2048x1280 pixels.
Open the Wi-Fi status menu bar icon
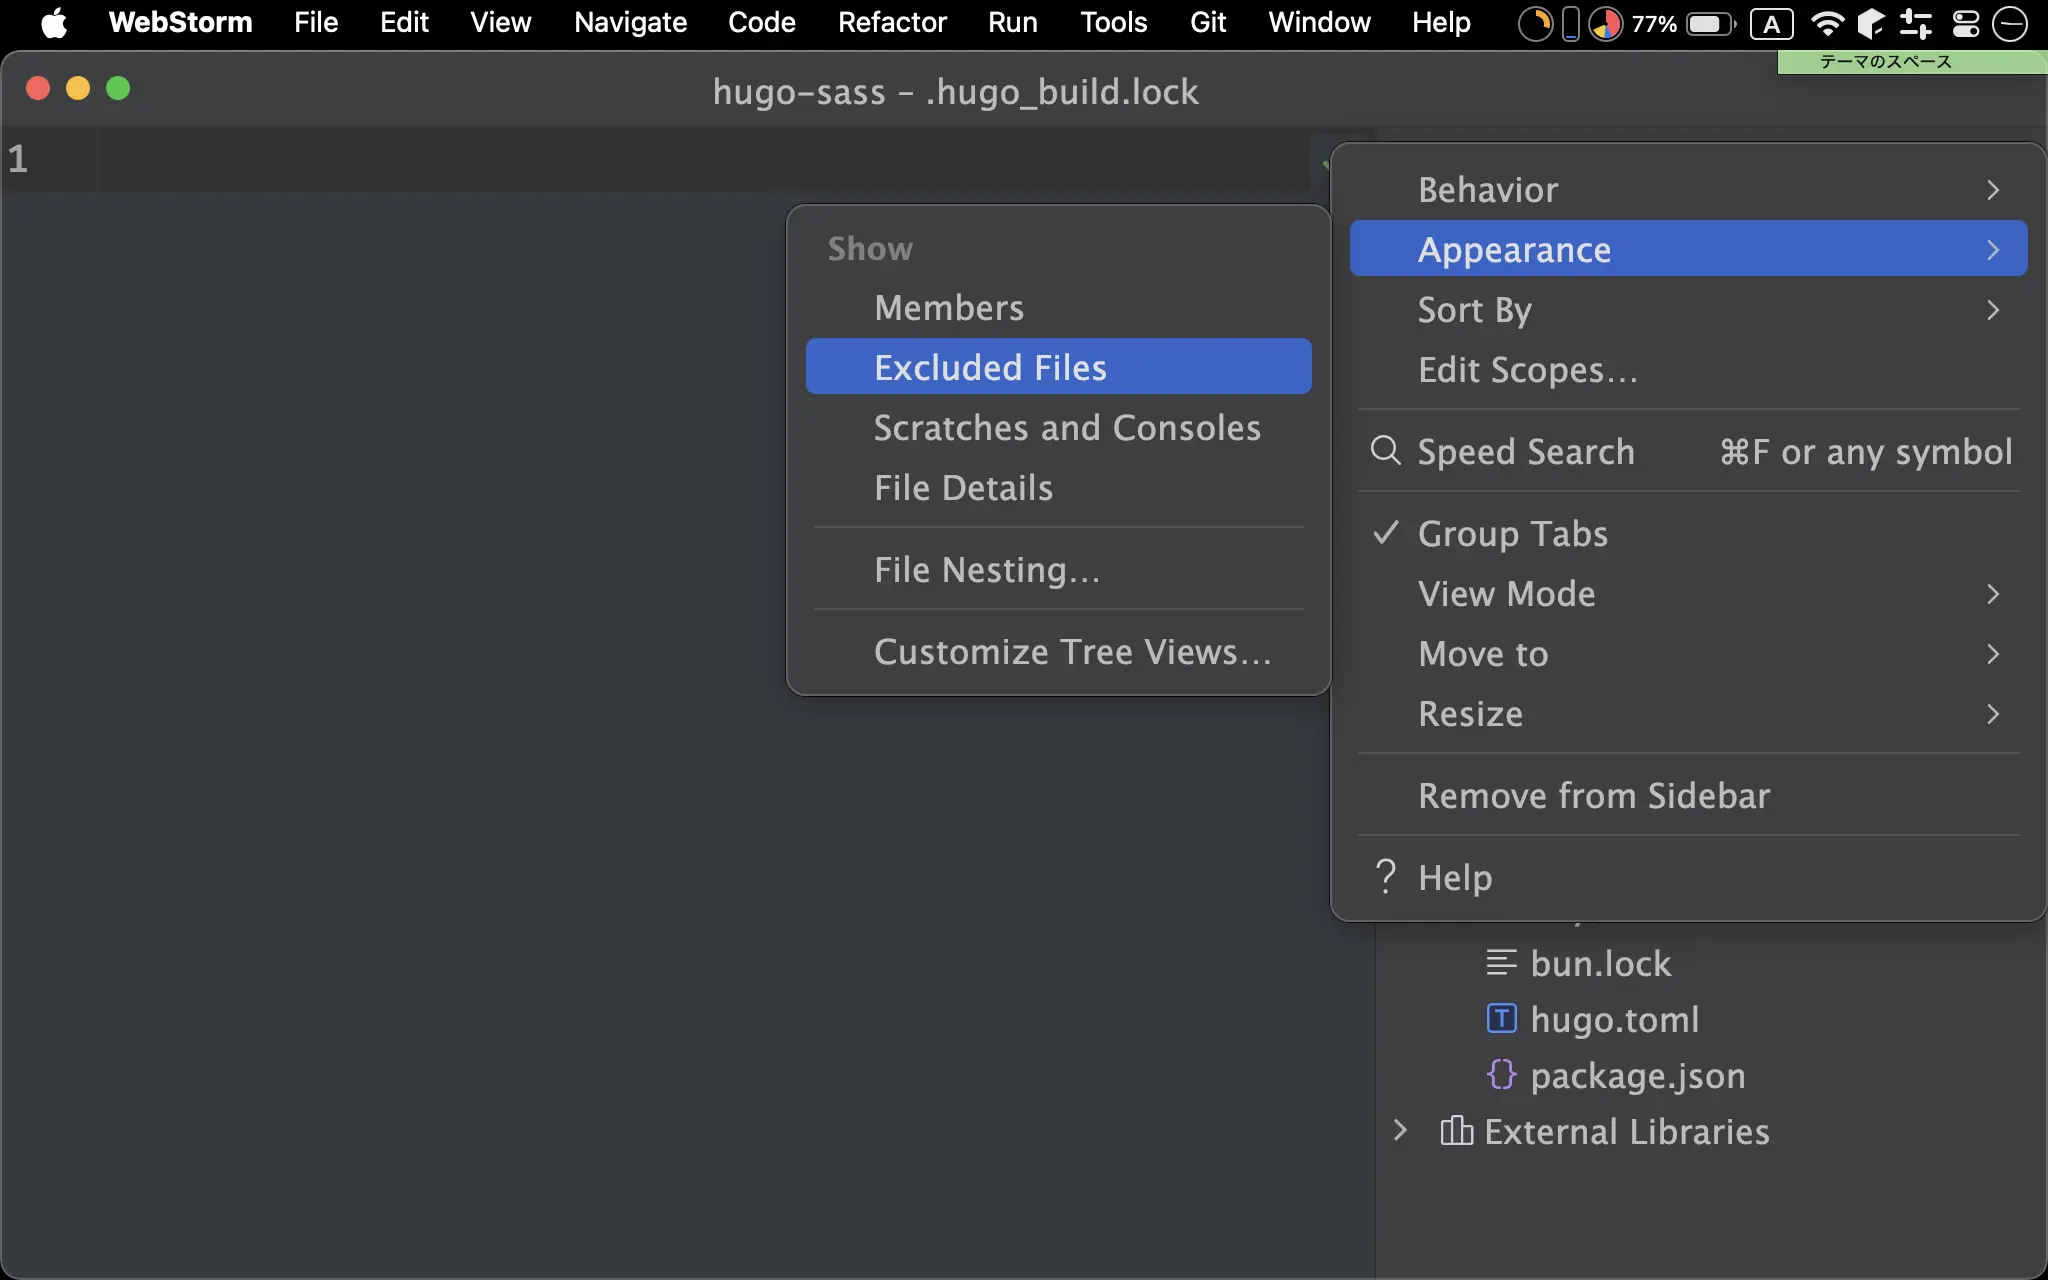click(x=1827, y=23)
